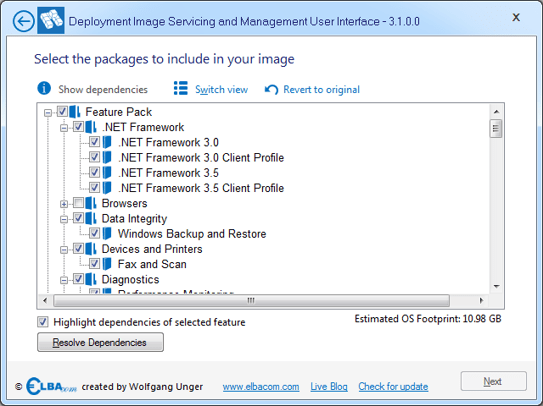Uncheck .NET Framework 3.0 Client Profile checkbox

click(95, 157)
